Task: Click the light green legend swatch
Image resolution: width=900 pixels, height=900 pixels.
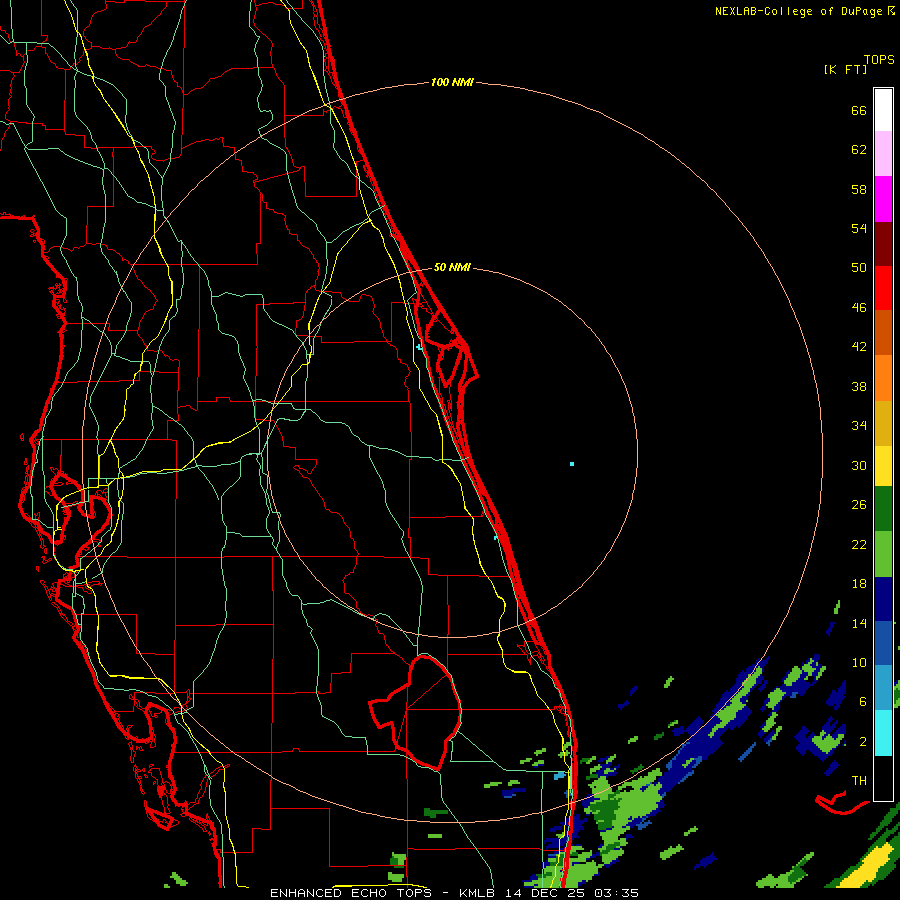Action: 883,554
